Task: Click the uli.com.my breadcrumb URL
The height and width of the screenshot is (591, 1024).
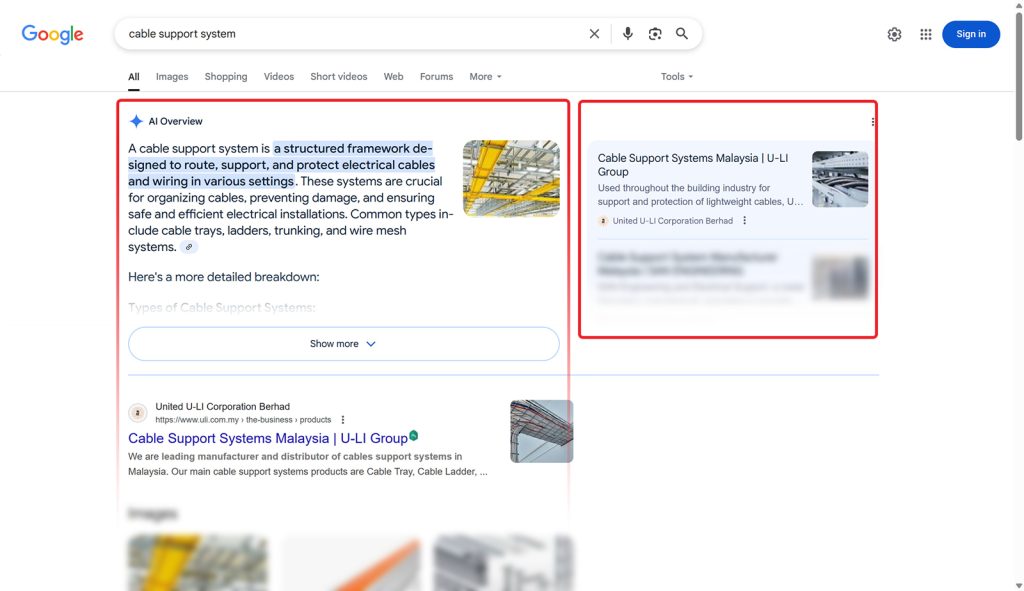Action: [243, 420]
